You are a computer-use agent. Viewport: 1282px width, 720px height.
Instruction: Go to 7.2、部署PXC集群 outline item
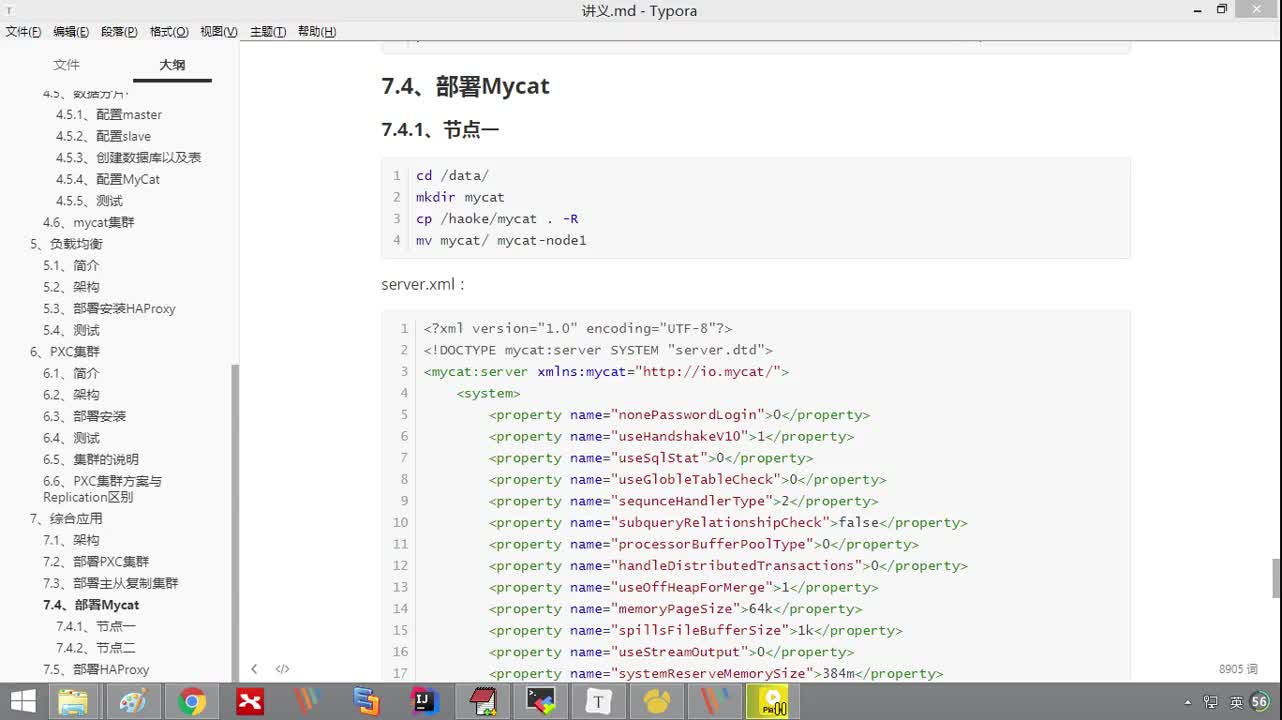coord(96,562)
